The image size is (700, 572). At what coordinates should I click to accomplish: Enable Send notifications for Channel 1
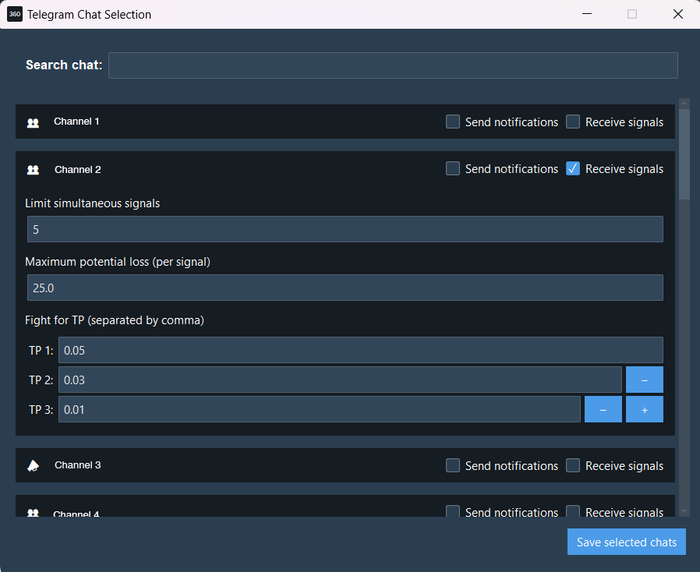pyautogui.click(x=453, y=122)
